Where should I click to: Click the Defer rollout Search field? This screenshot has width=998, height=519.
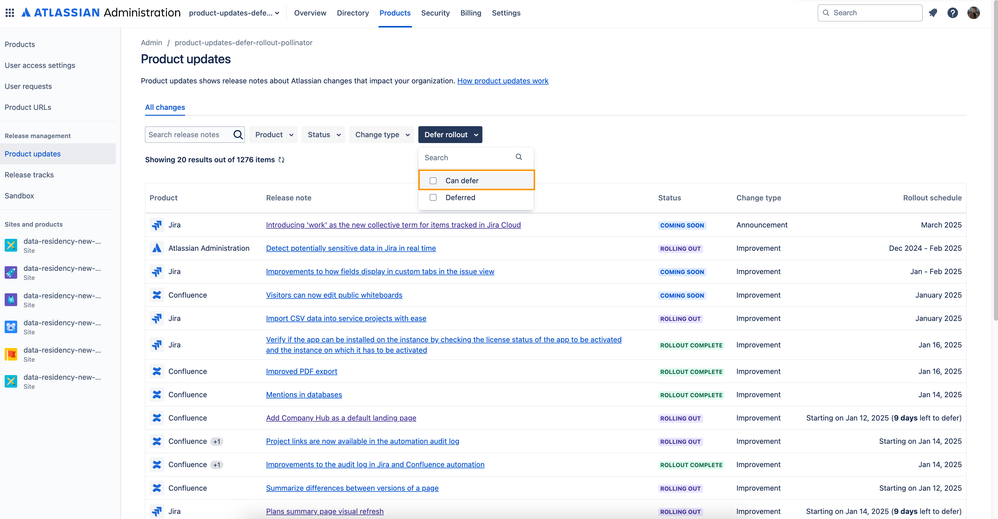(x=476, y=157)
